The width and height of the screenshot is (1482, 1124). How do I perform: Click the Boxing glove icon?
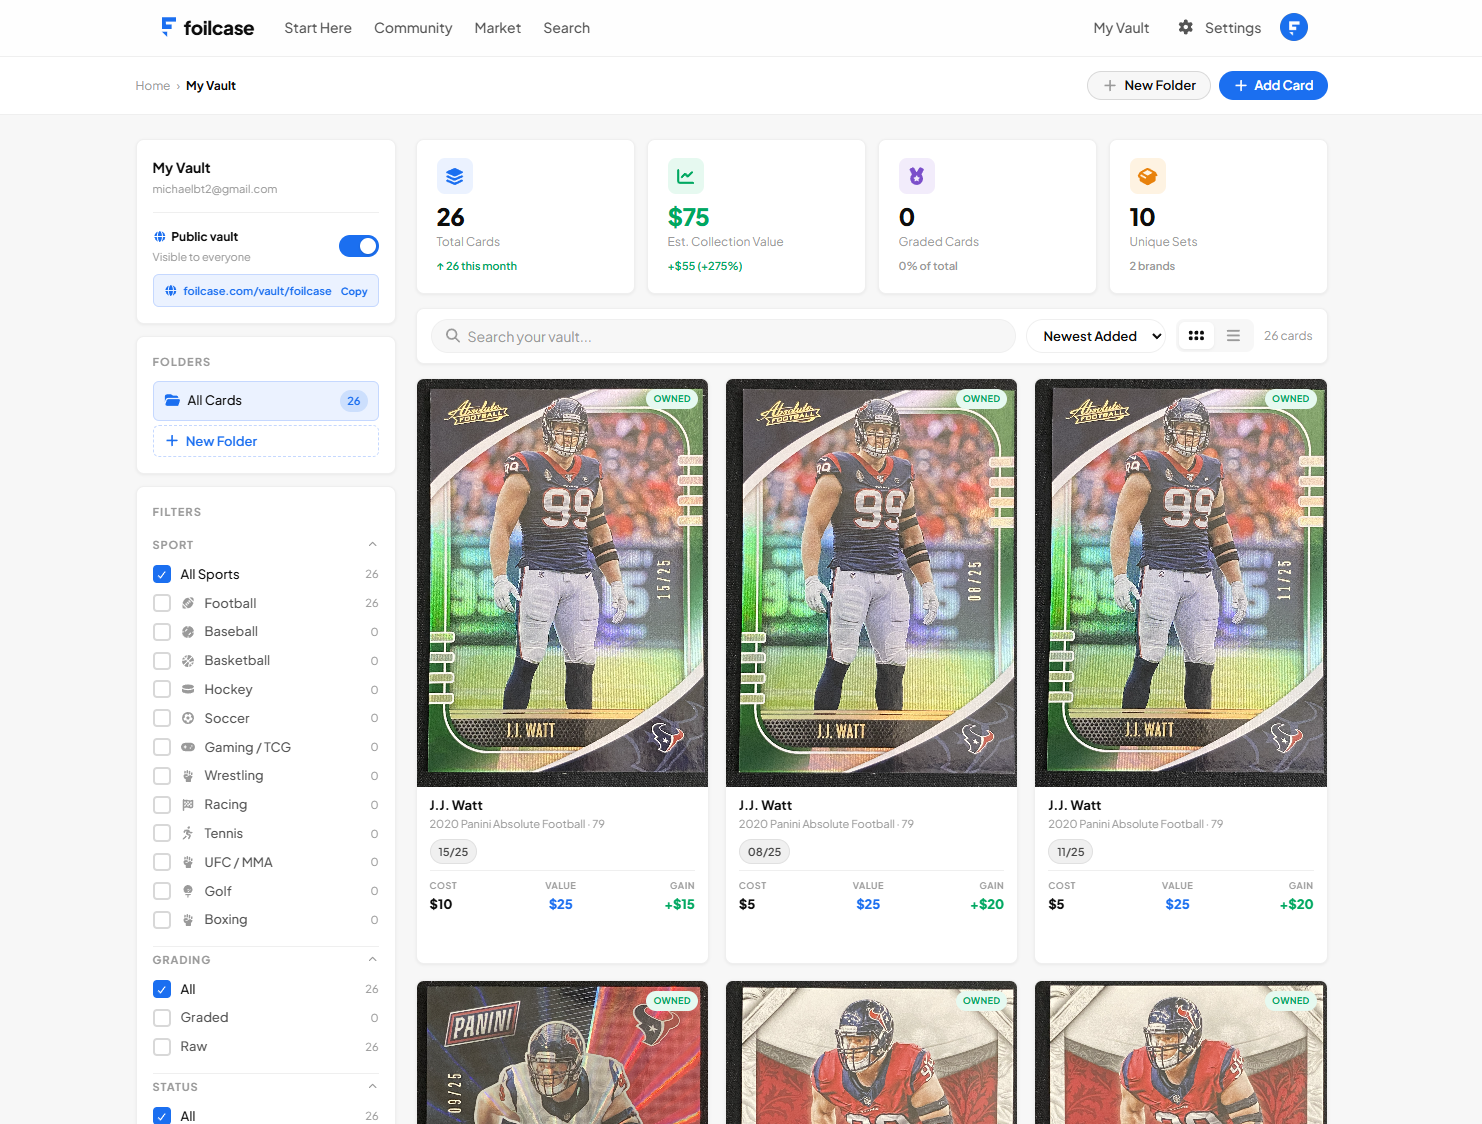pyautogui.click(x=188, y=920)
